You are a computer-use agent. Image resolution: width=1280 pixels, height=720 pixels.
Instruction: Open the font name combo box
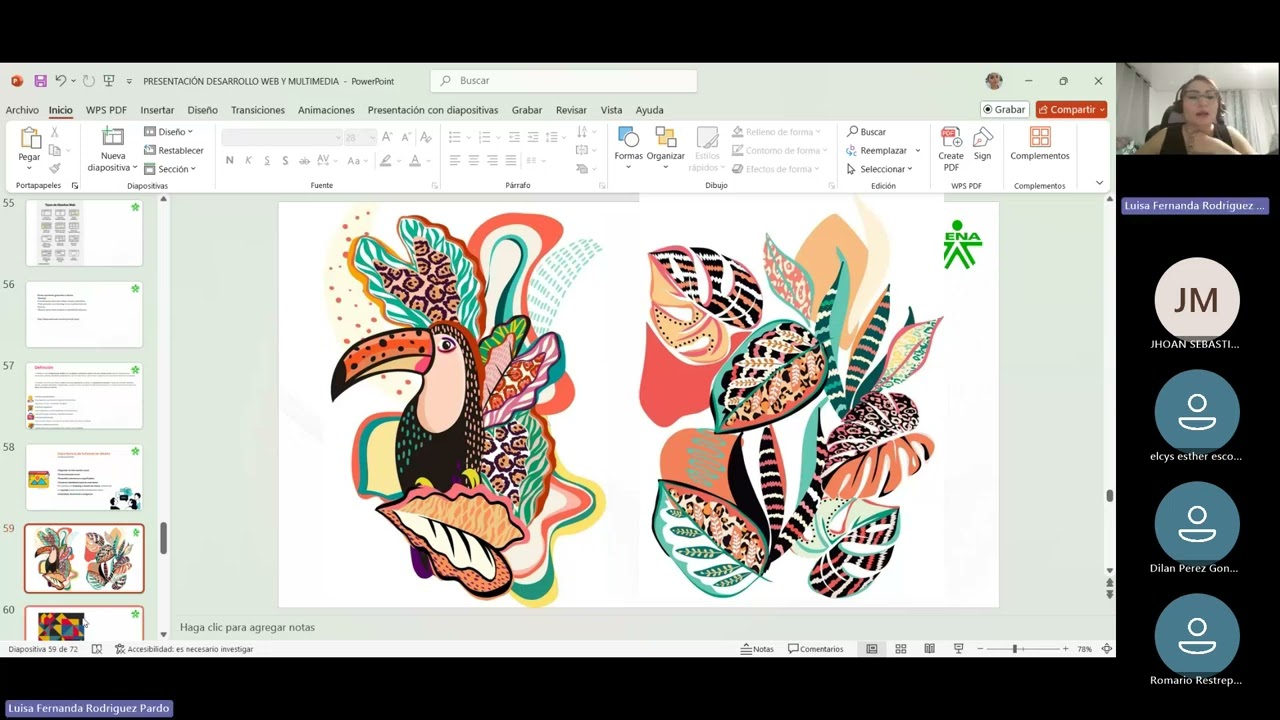pos(280,137)
